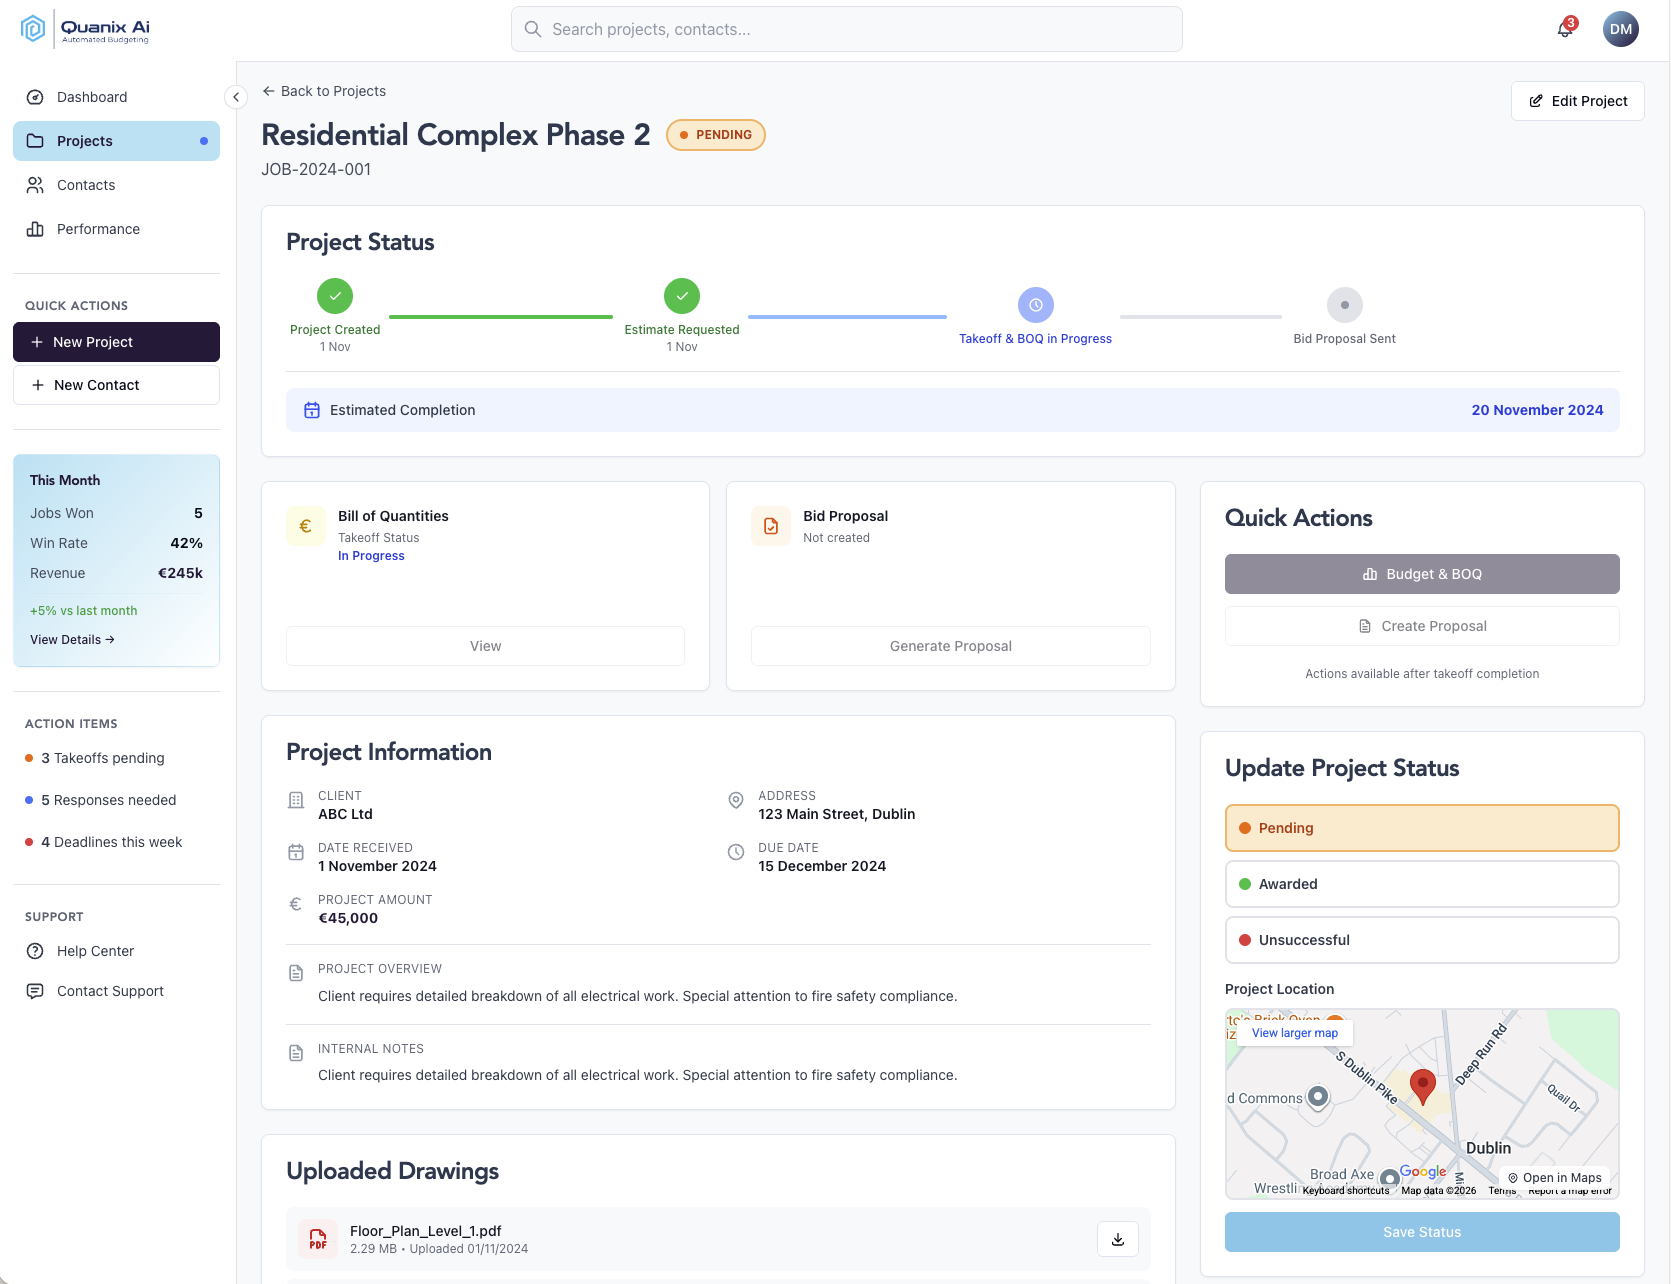Select the Unsuccessful status option
The image size is (1671, 1284).
coord(1421,940)
